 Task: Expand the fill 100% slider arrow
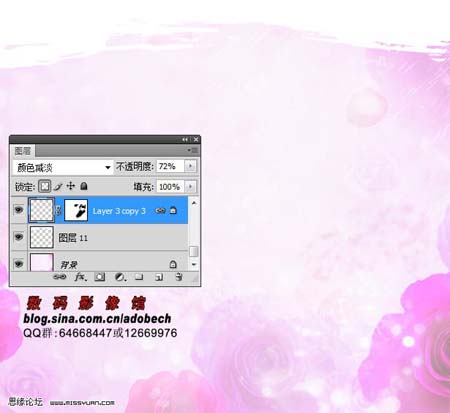tap(191, 187)
